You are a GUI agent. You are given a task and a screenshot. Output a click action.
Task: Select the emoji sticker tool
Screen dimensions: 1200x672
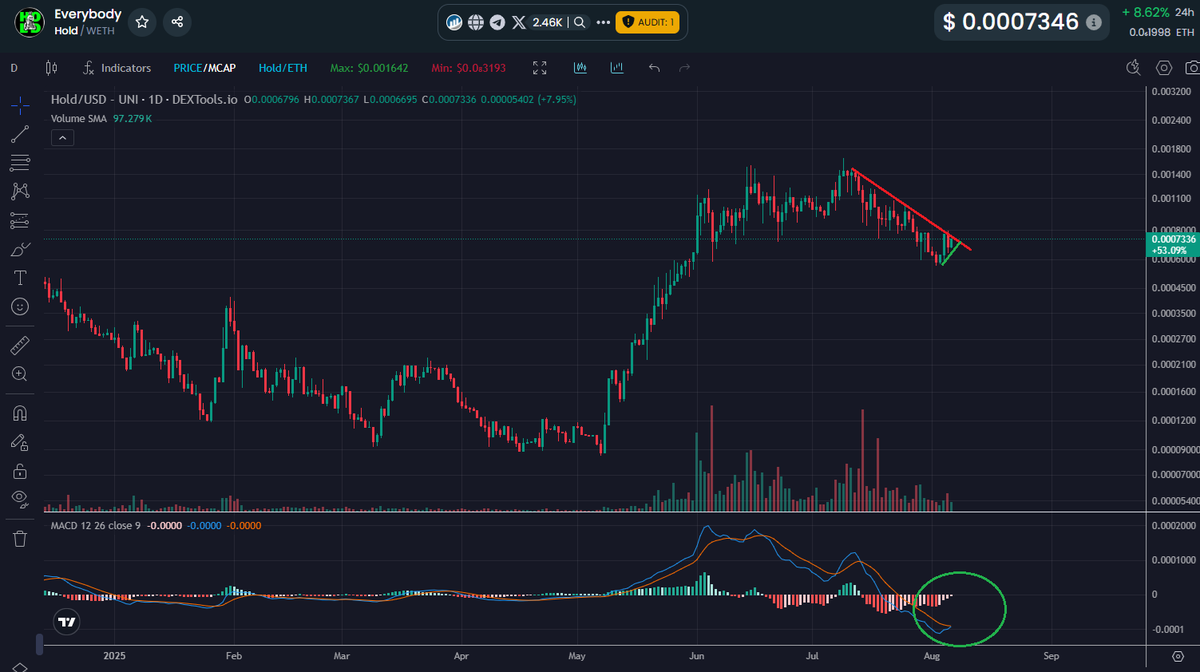coord(20,307)
